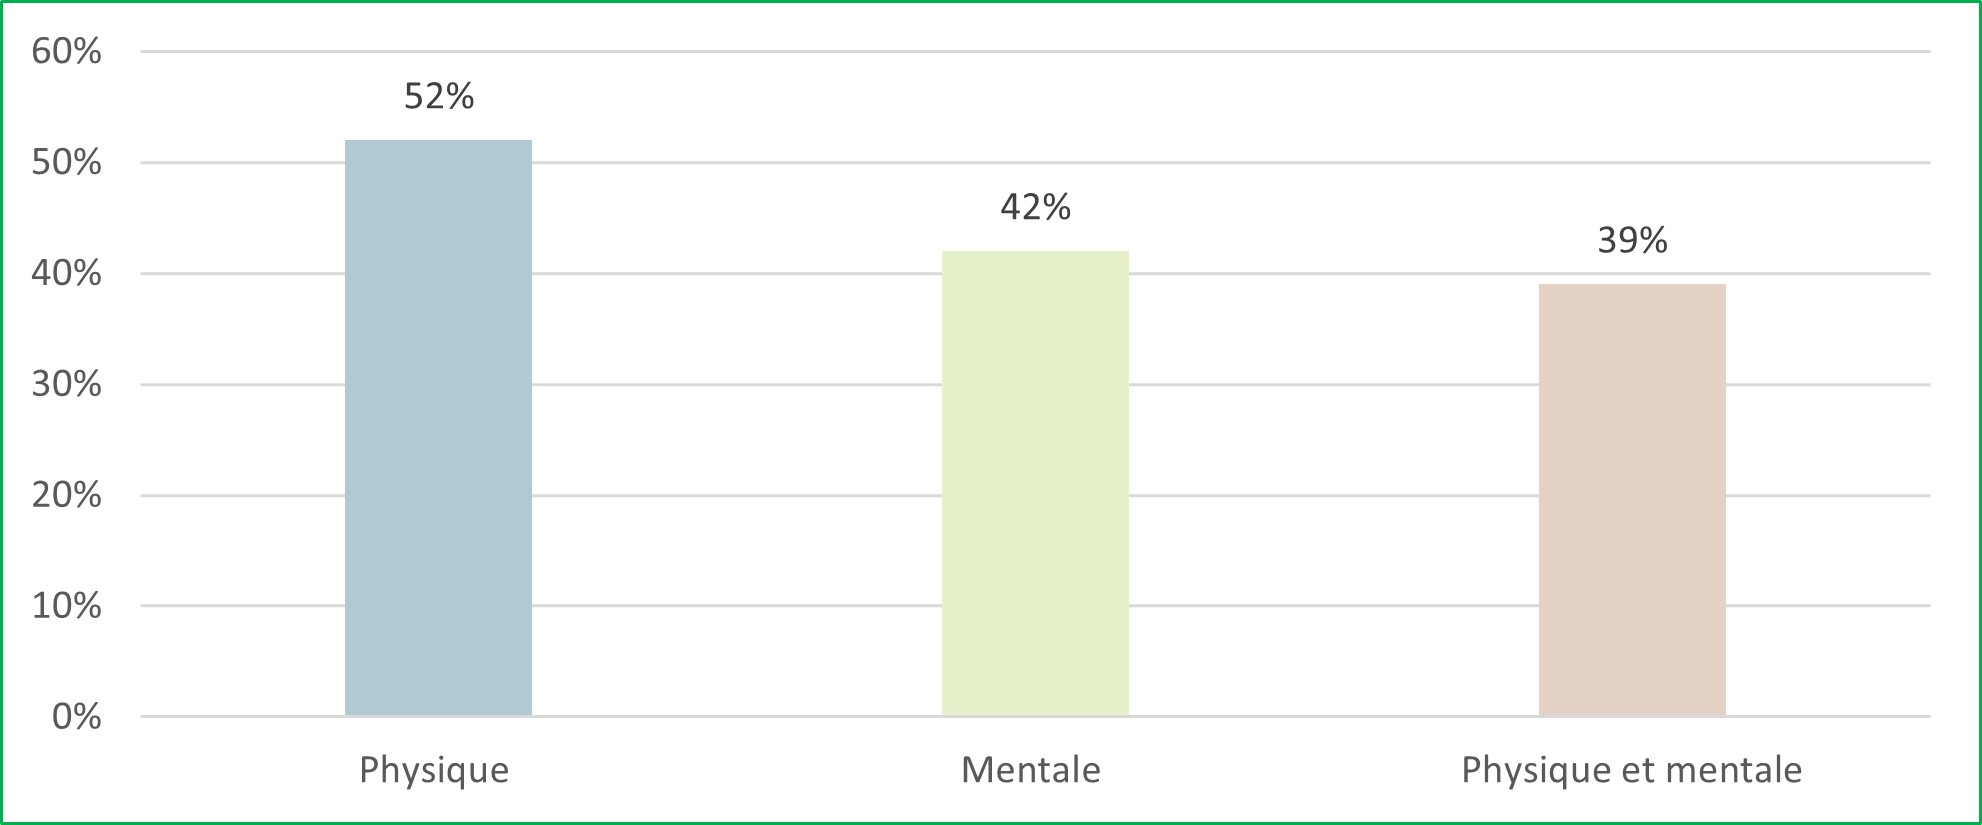The image size is (1982, 825).
Task: Click the 60% vertical axis label
Action: (x=66, y=51)
